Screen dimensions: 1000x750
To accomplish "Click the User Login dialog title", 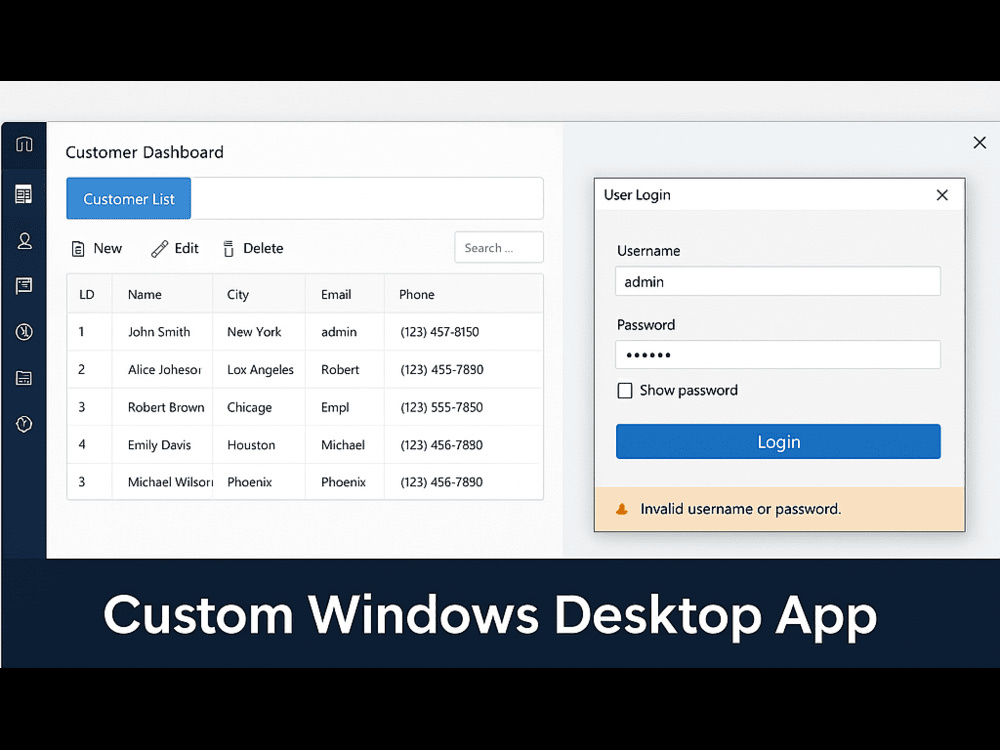I will coord(637,195).
